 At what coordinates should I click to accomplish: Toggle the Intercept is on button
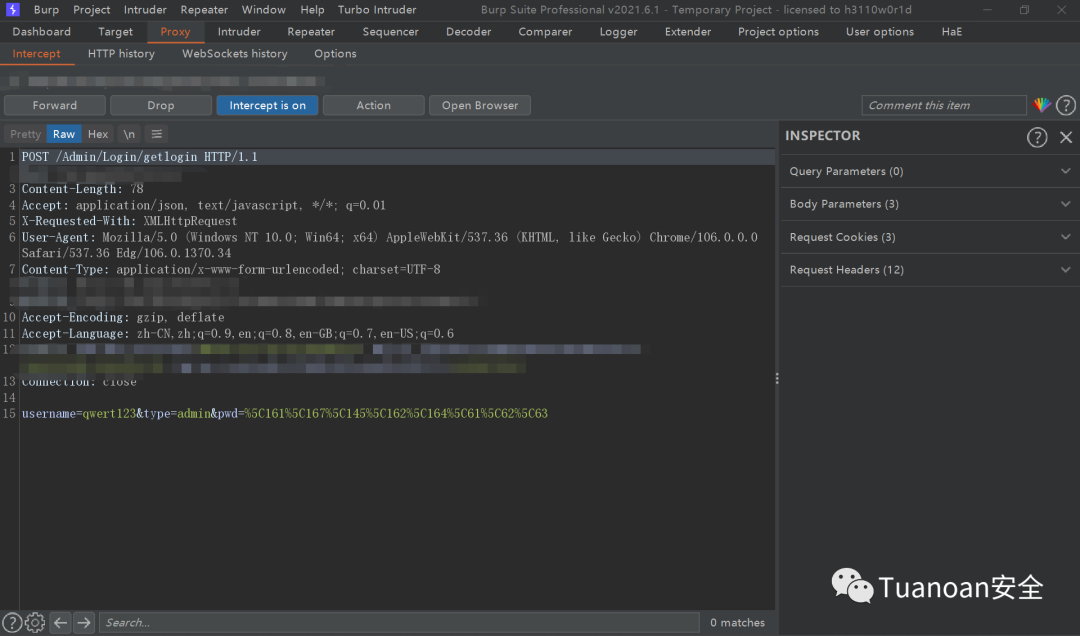(267, 105)
